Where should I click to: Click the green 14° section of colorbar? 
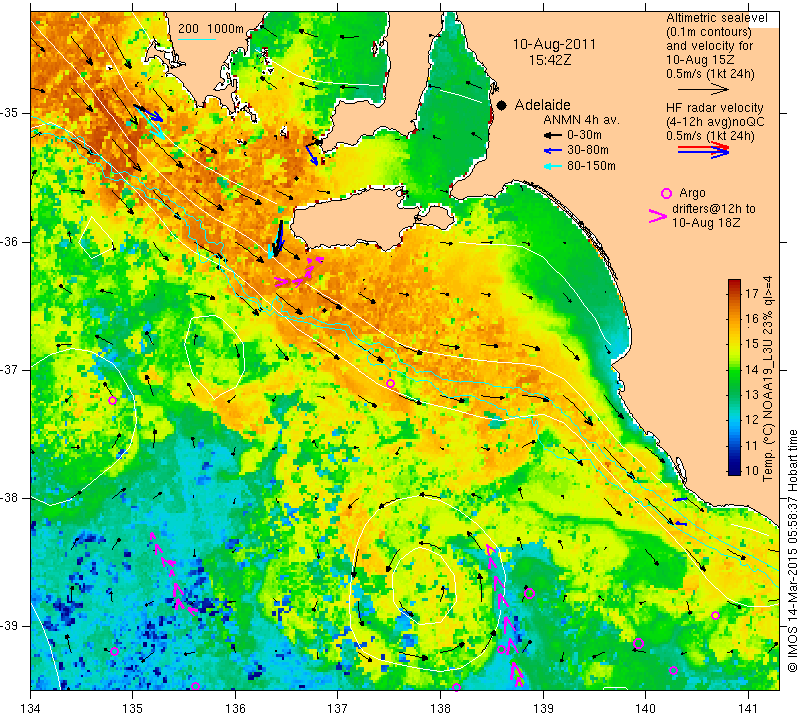[734, 370]
